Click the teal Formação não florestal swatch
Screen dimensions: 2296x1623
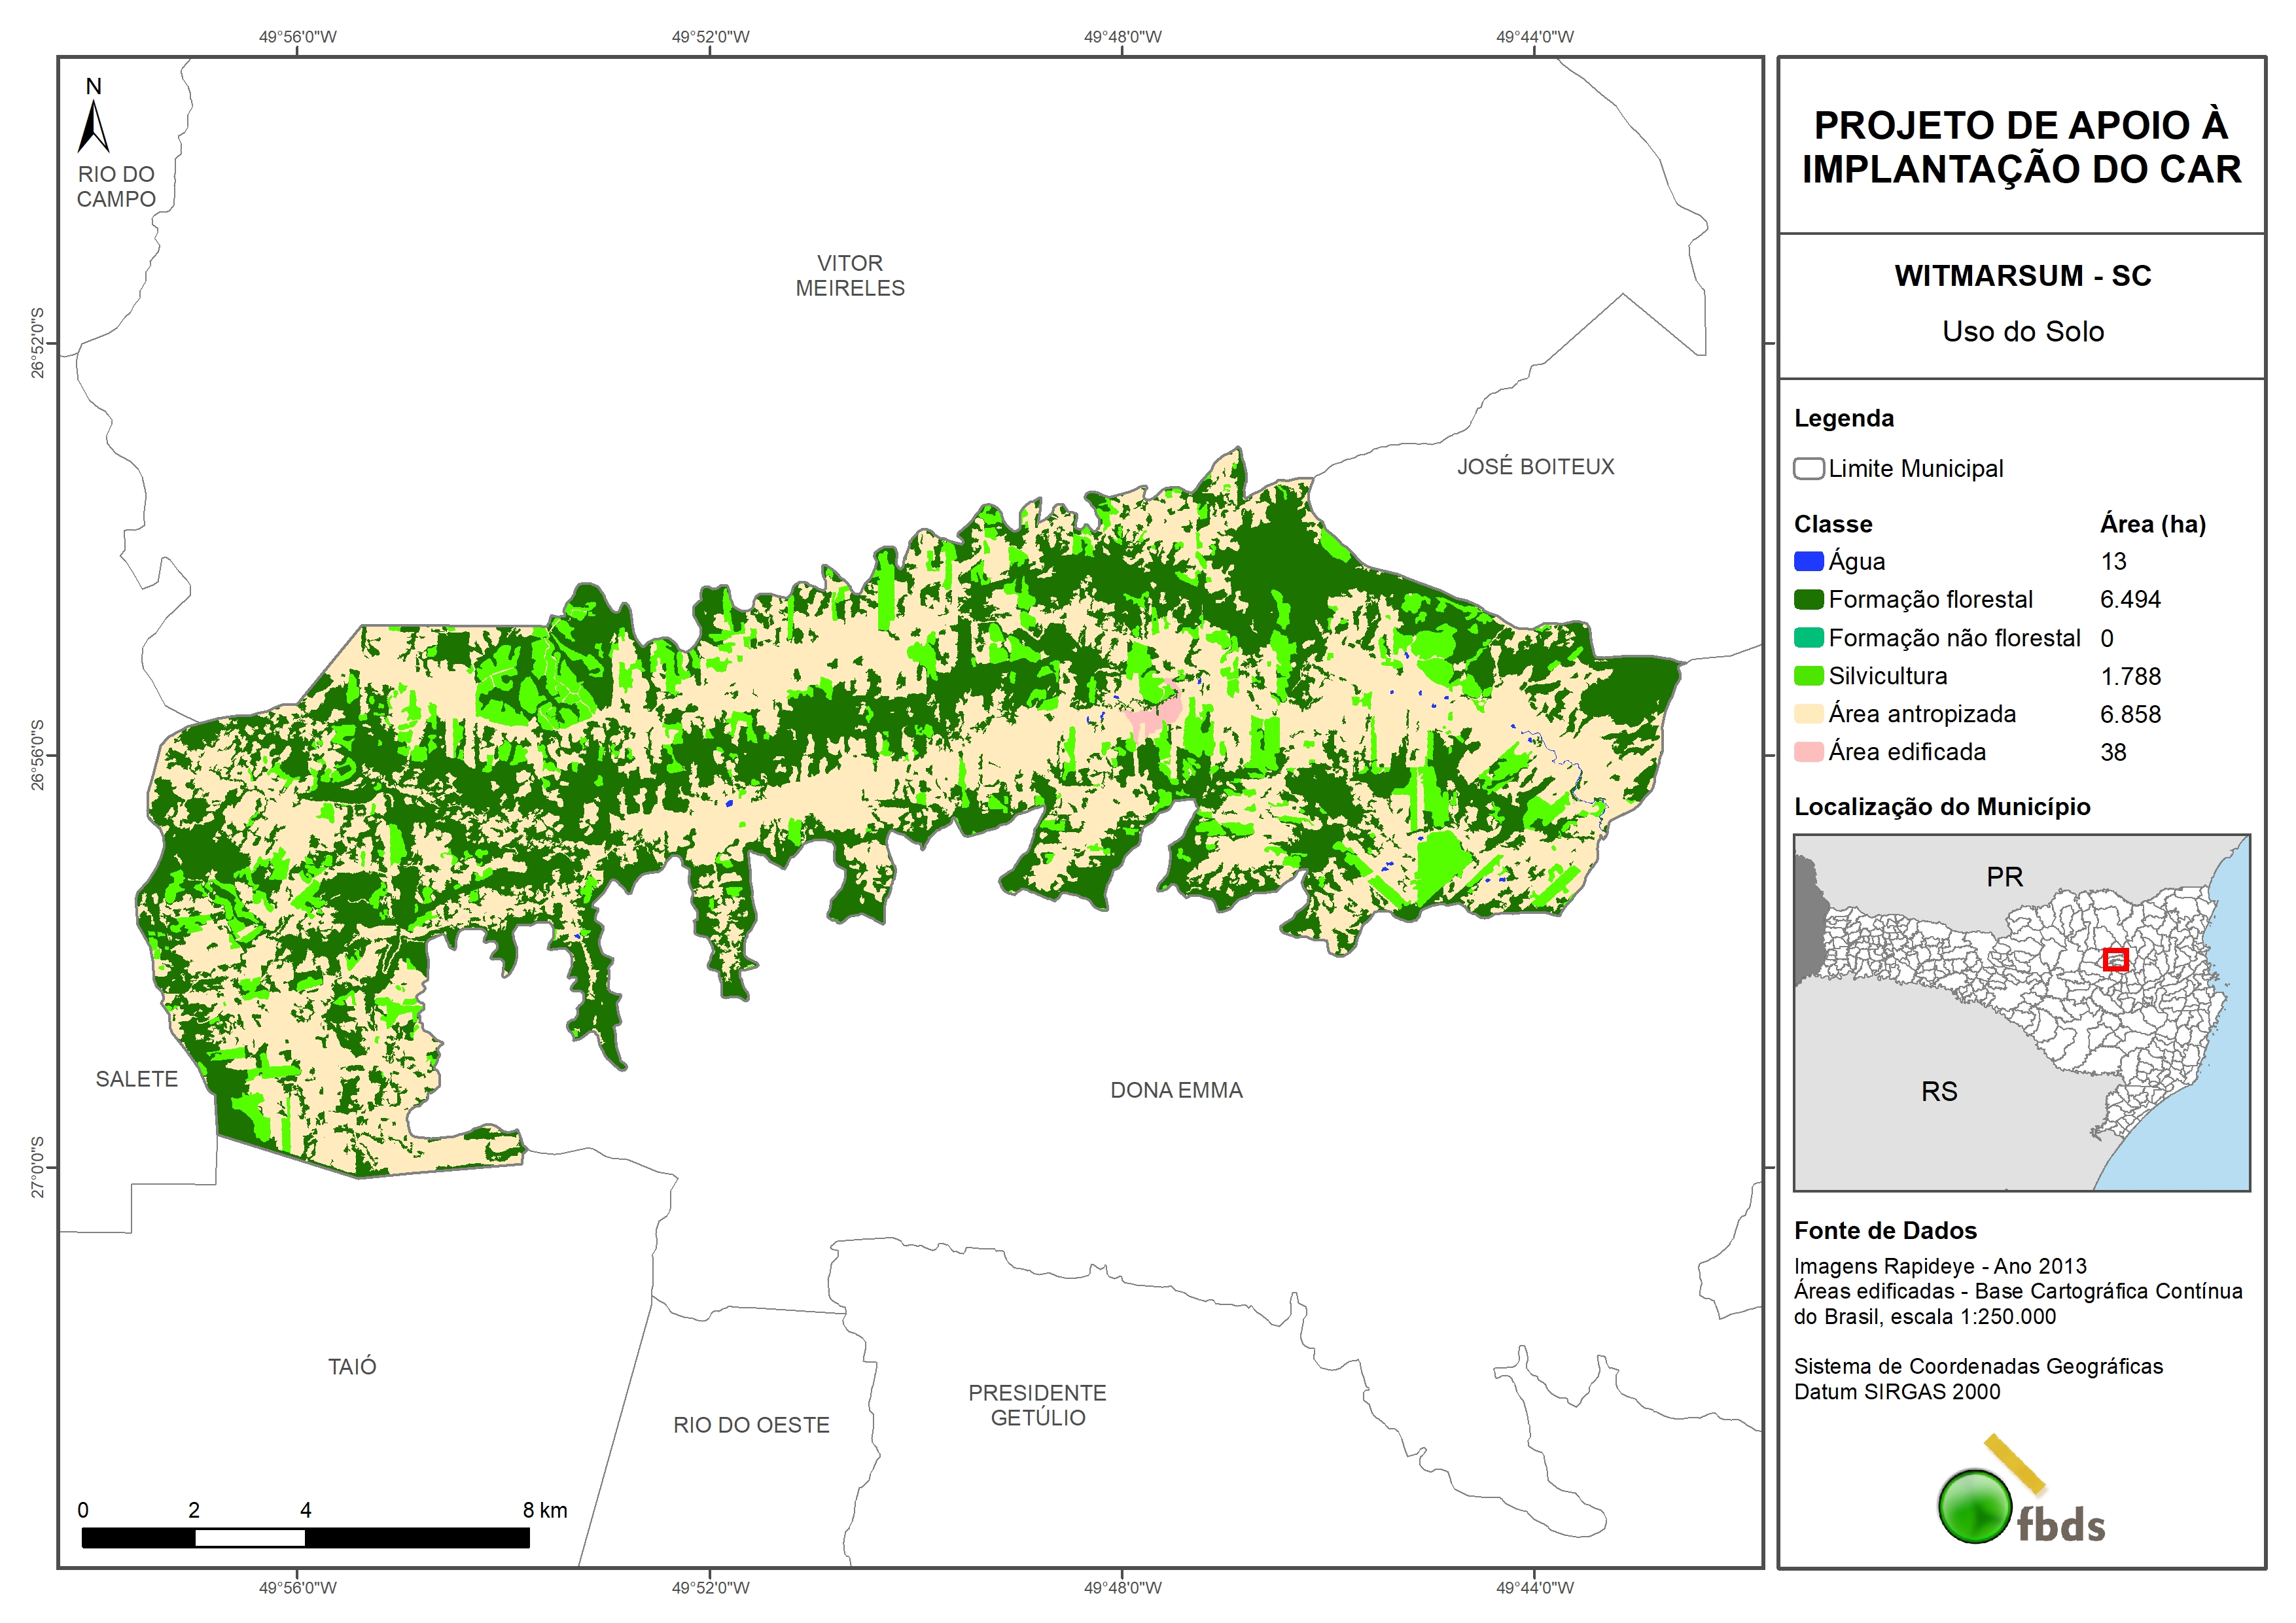point(1808,638)
